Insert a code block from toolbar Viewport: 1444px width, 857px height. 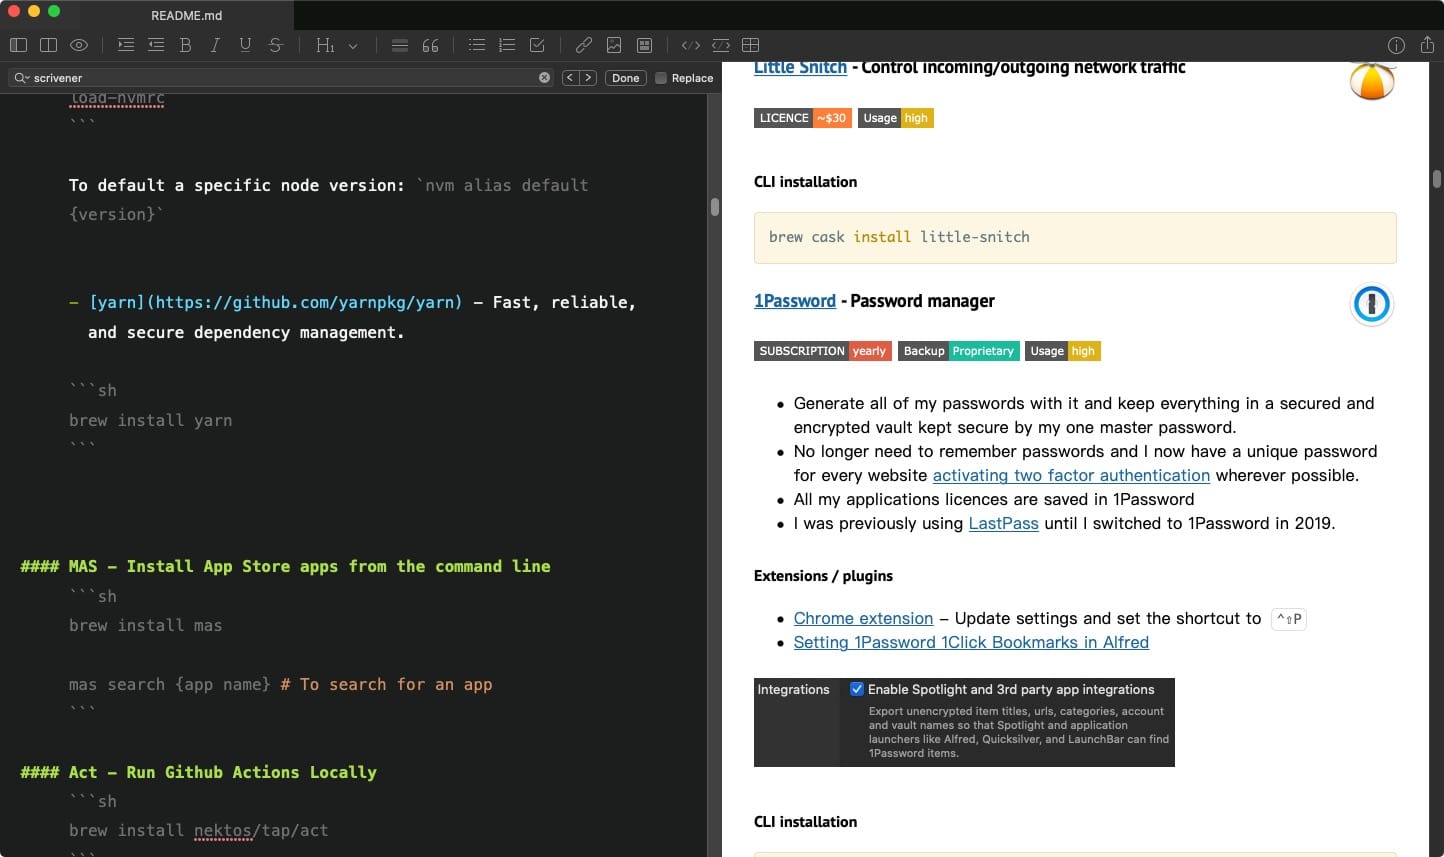[721, 45]
